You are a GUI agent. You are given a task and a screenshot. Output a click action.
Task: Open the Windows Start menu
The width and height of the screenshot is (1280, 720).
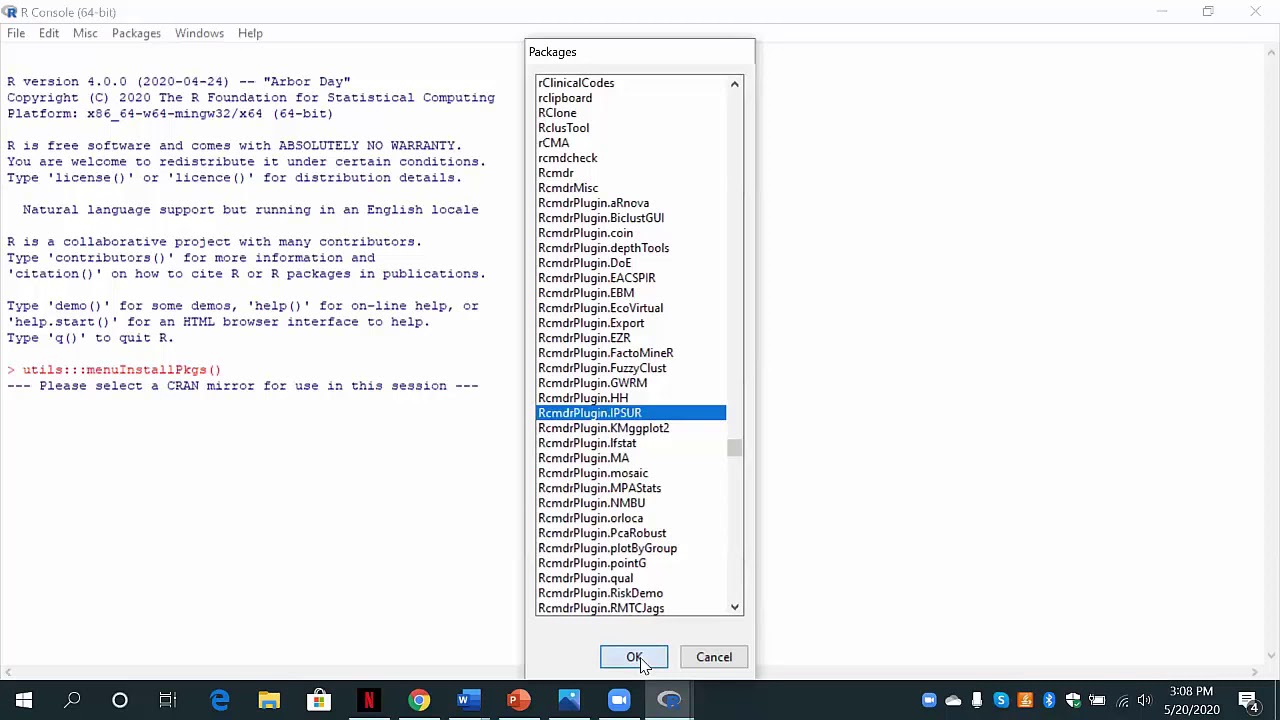point(23,700)
